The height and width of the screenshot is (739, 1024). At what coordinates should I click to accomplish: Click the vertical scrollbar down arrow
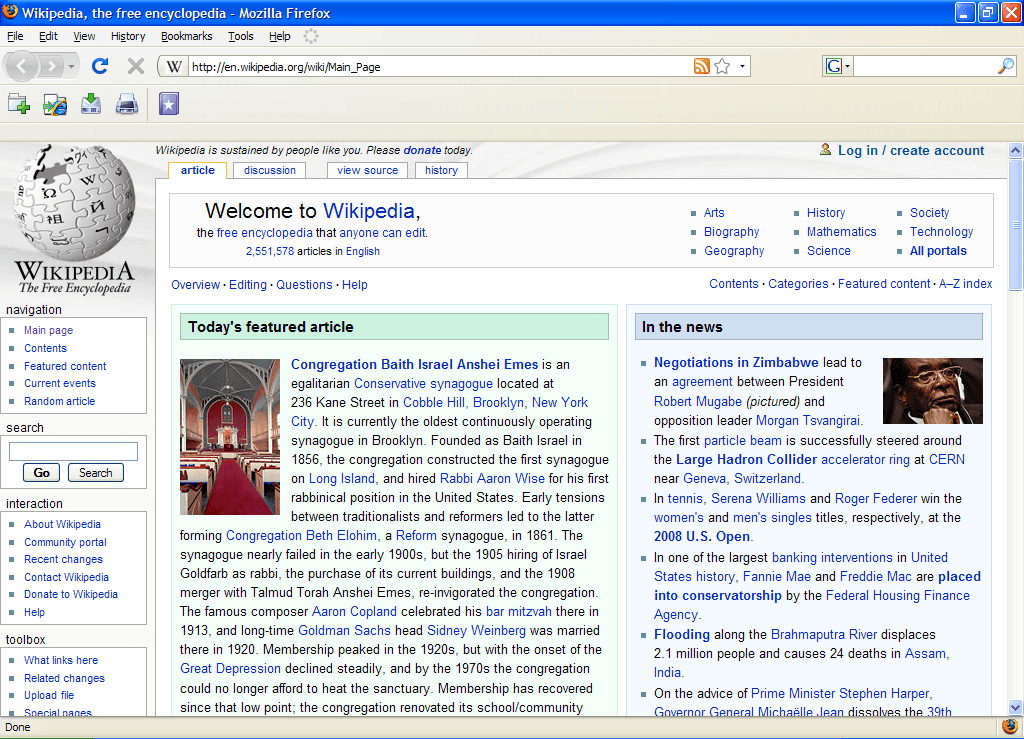(1015, 707)
